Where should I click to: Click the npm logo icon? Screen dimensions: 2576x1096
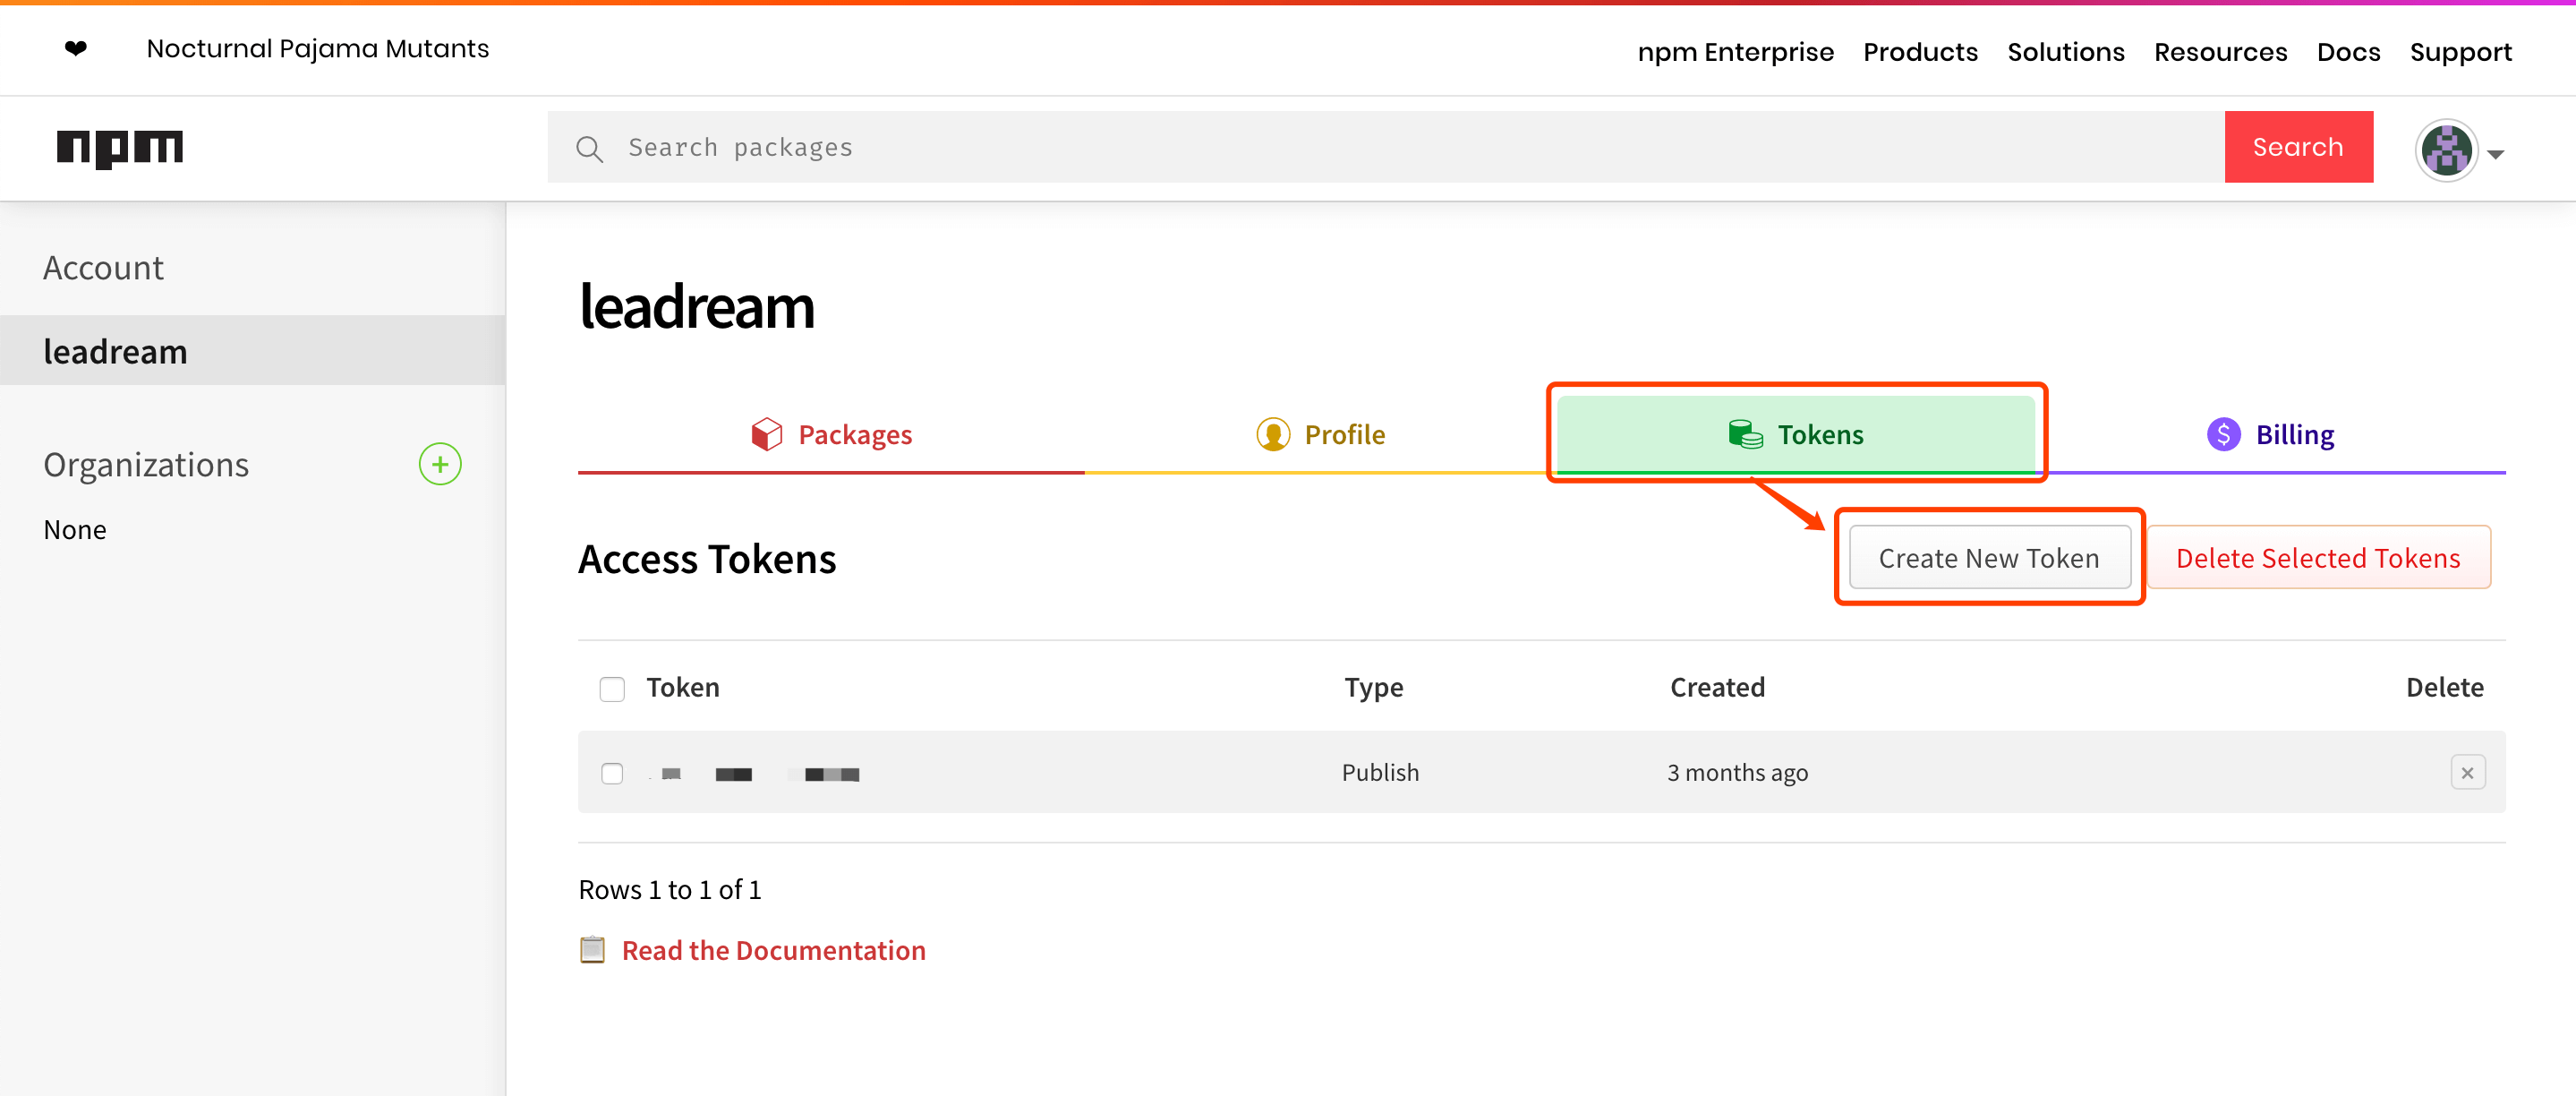pos(124,146)
